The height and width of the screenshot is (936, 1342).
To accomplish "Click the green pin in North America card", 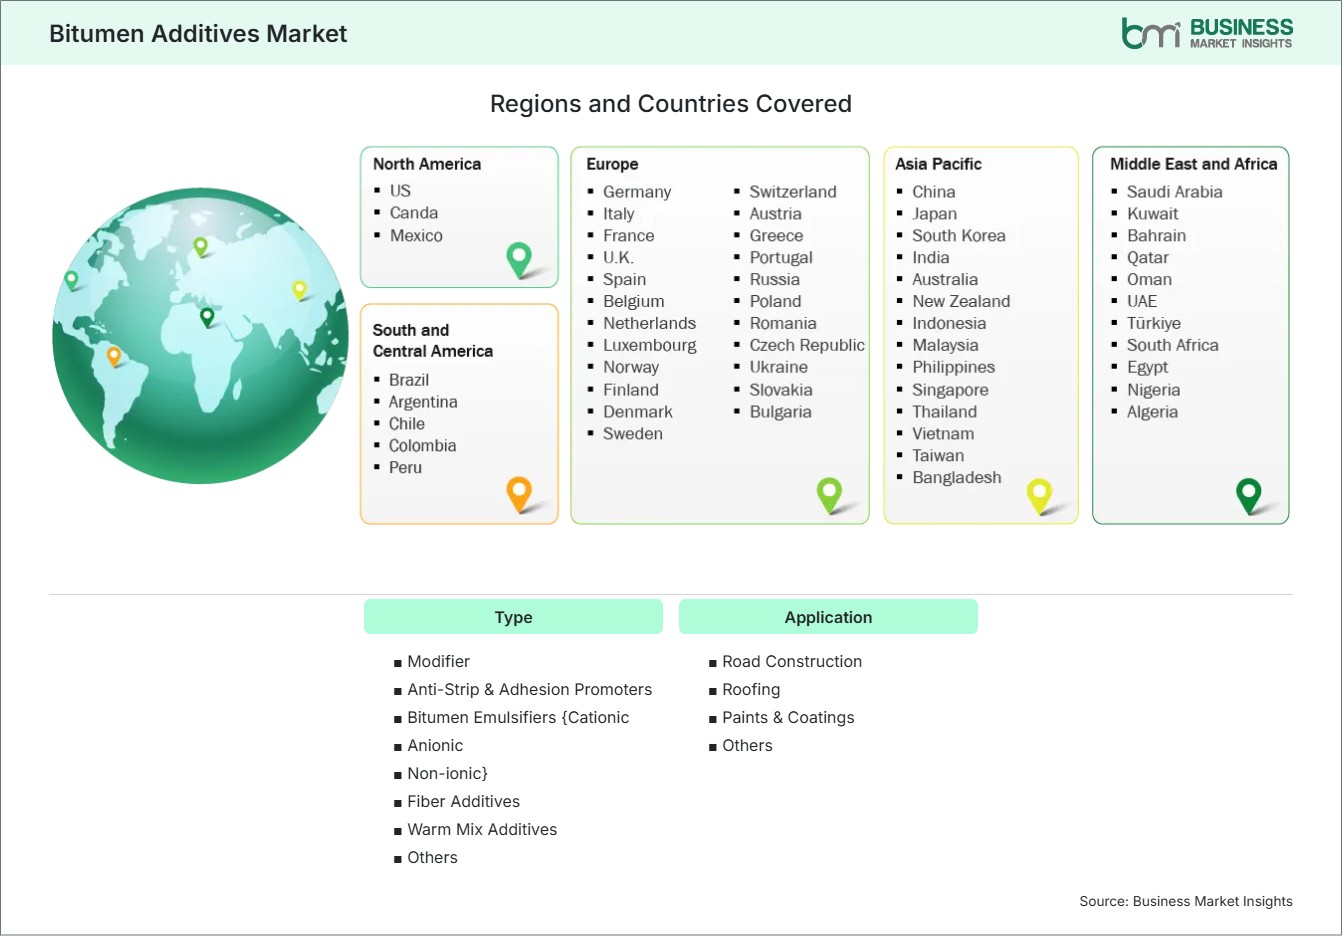I will tap(519, 260).
